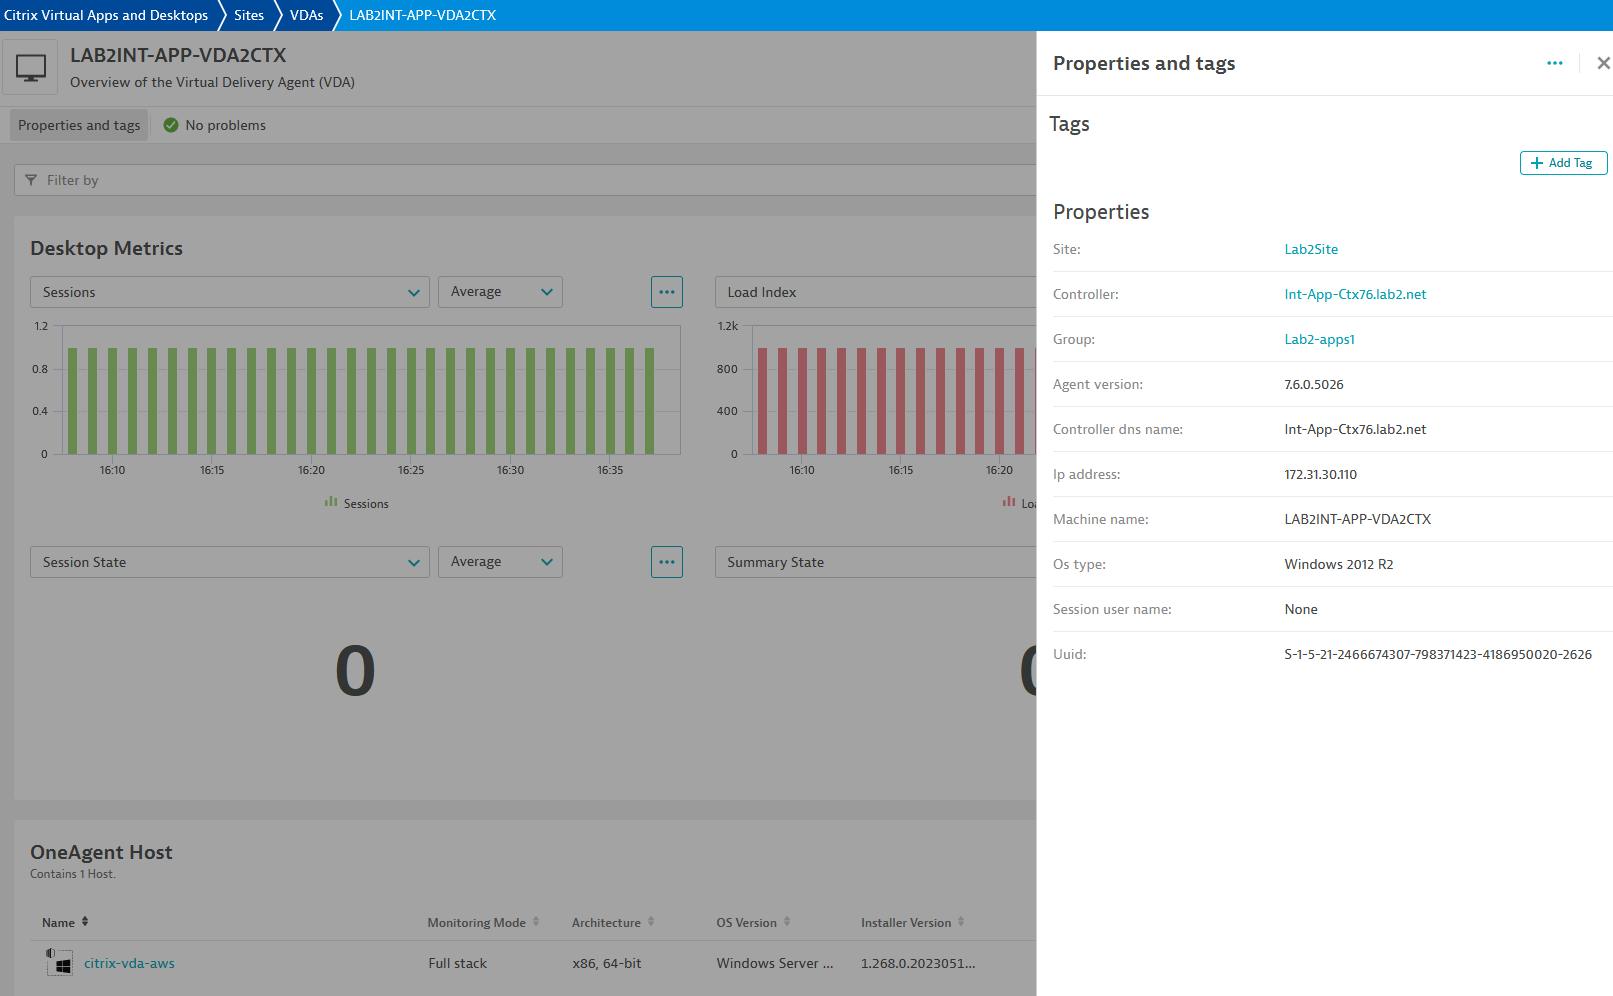Image resolution: width=1613 pixels, height=996 pixels.
Task: Navigate to the VDAs breadcrumb
Action: click(x=306, y=15)
